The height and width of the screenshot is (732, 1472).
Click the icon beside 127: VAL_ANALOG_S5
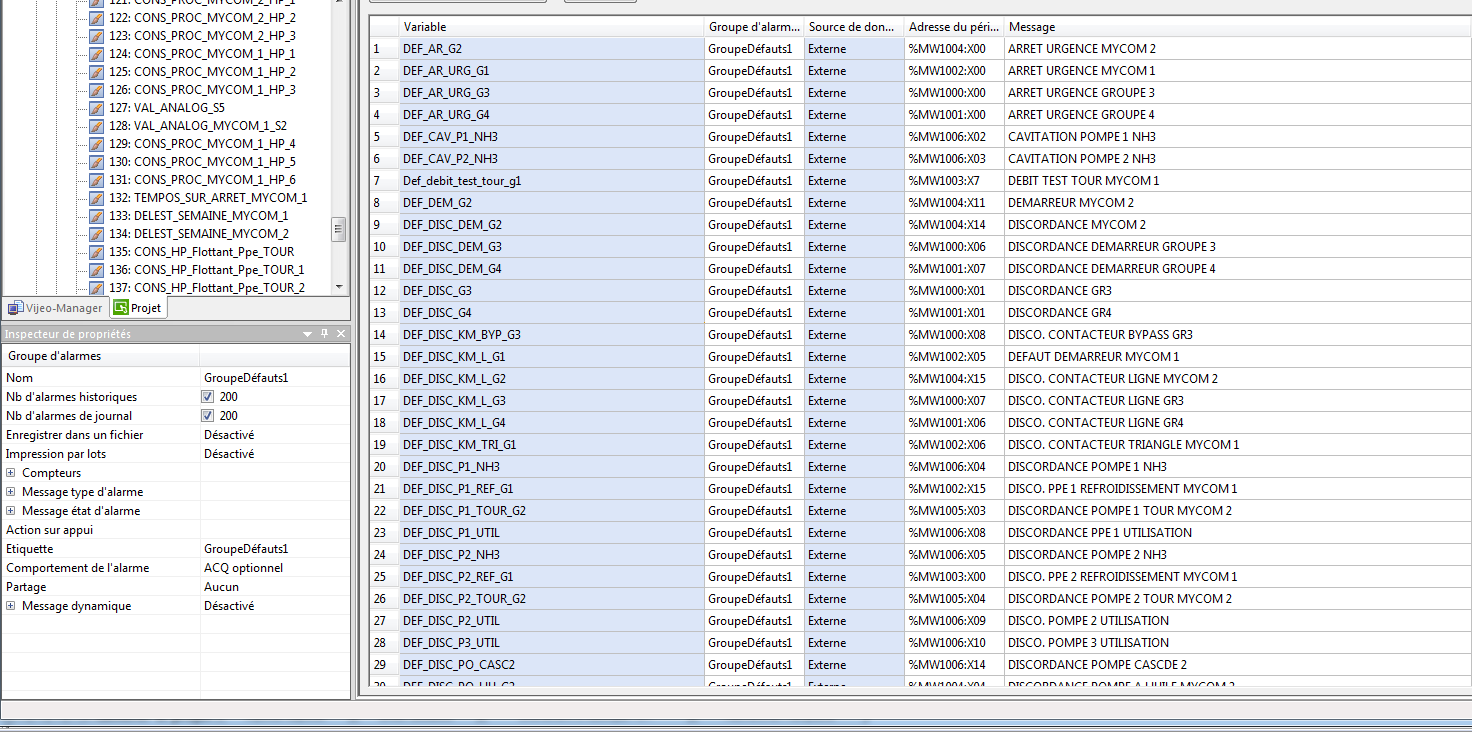96,108
